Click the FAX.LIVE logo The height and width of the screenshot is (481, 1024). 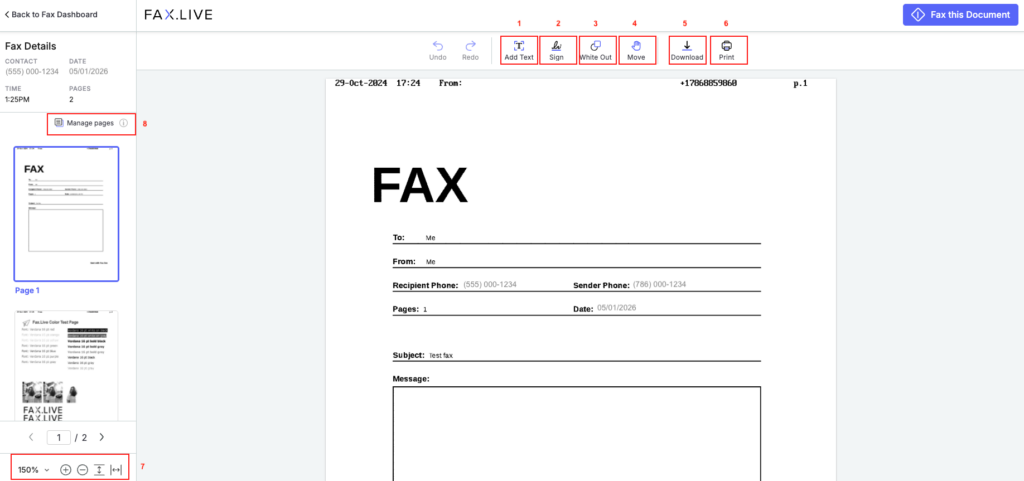pyautogui.click(x=178, y=14)
